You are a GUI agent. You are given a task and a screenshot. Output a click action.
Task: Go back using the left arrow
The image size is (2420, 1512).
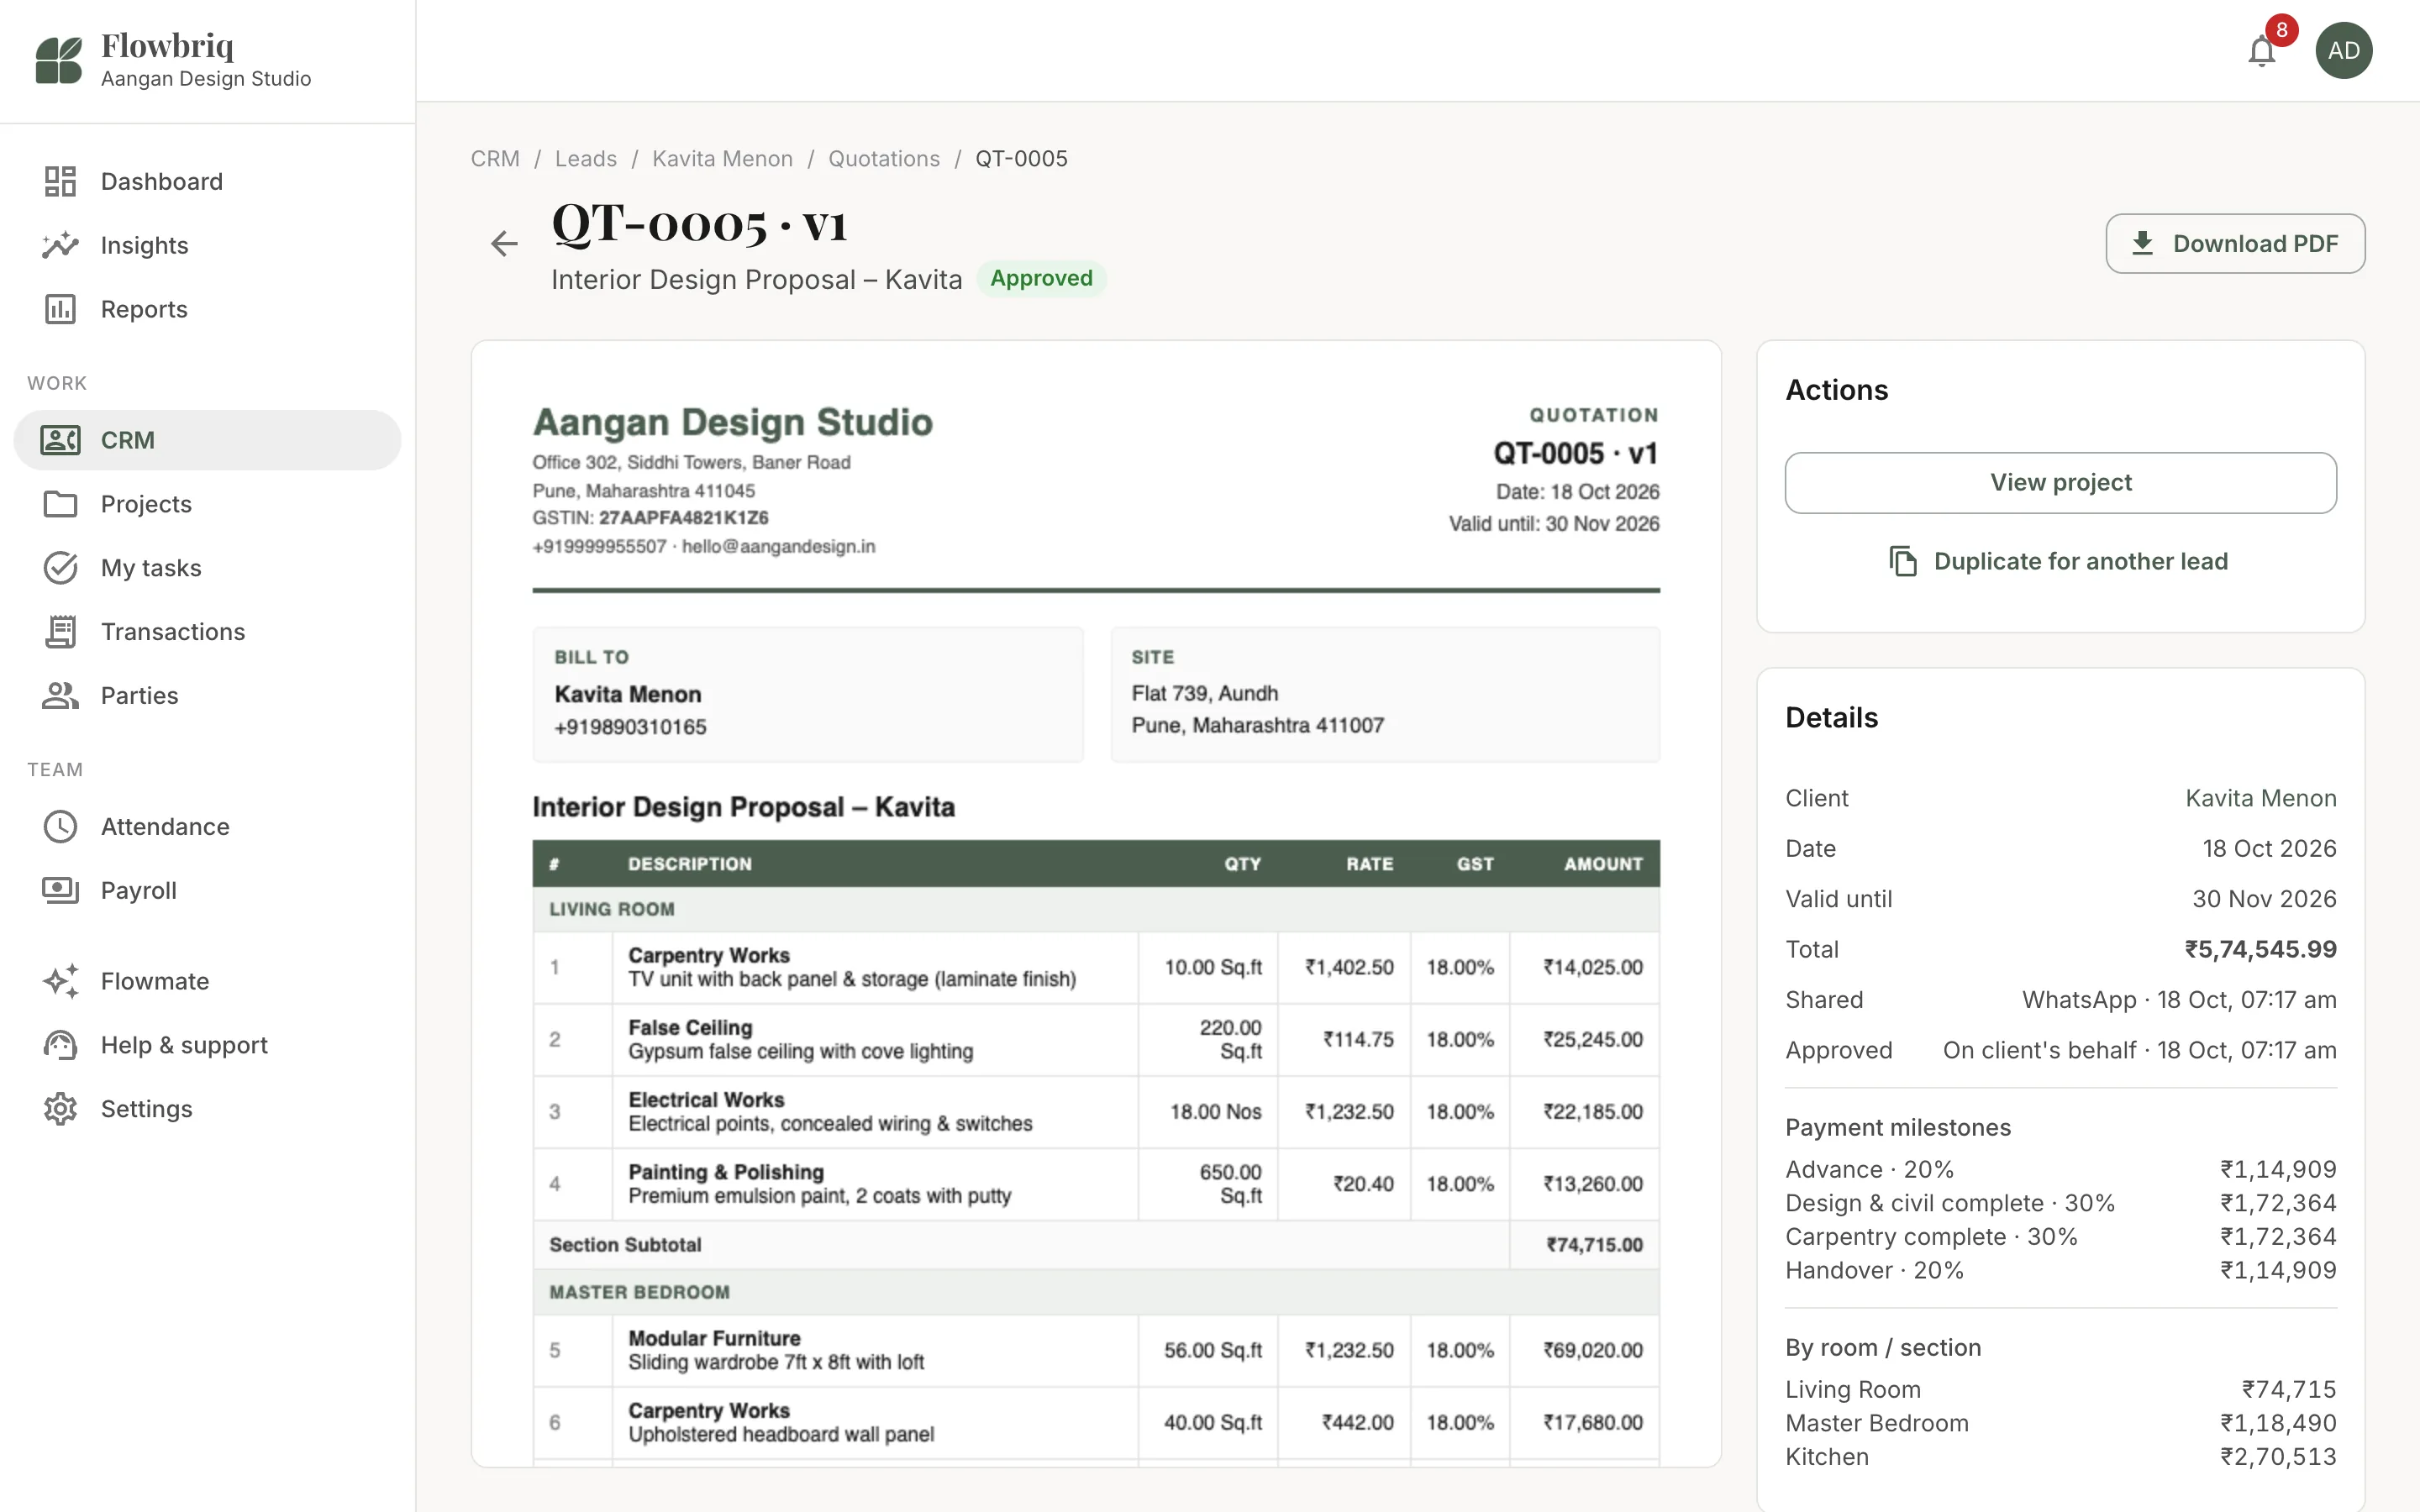[504, 243]
